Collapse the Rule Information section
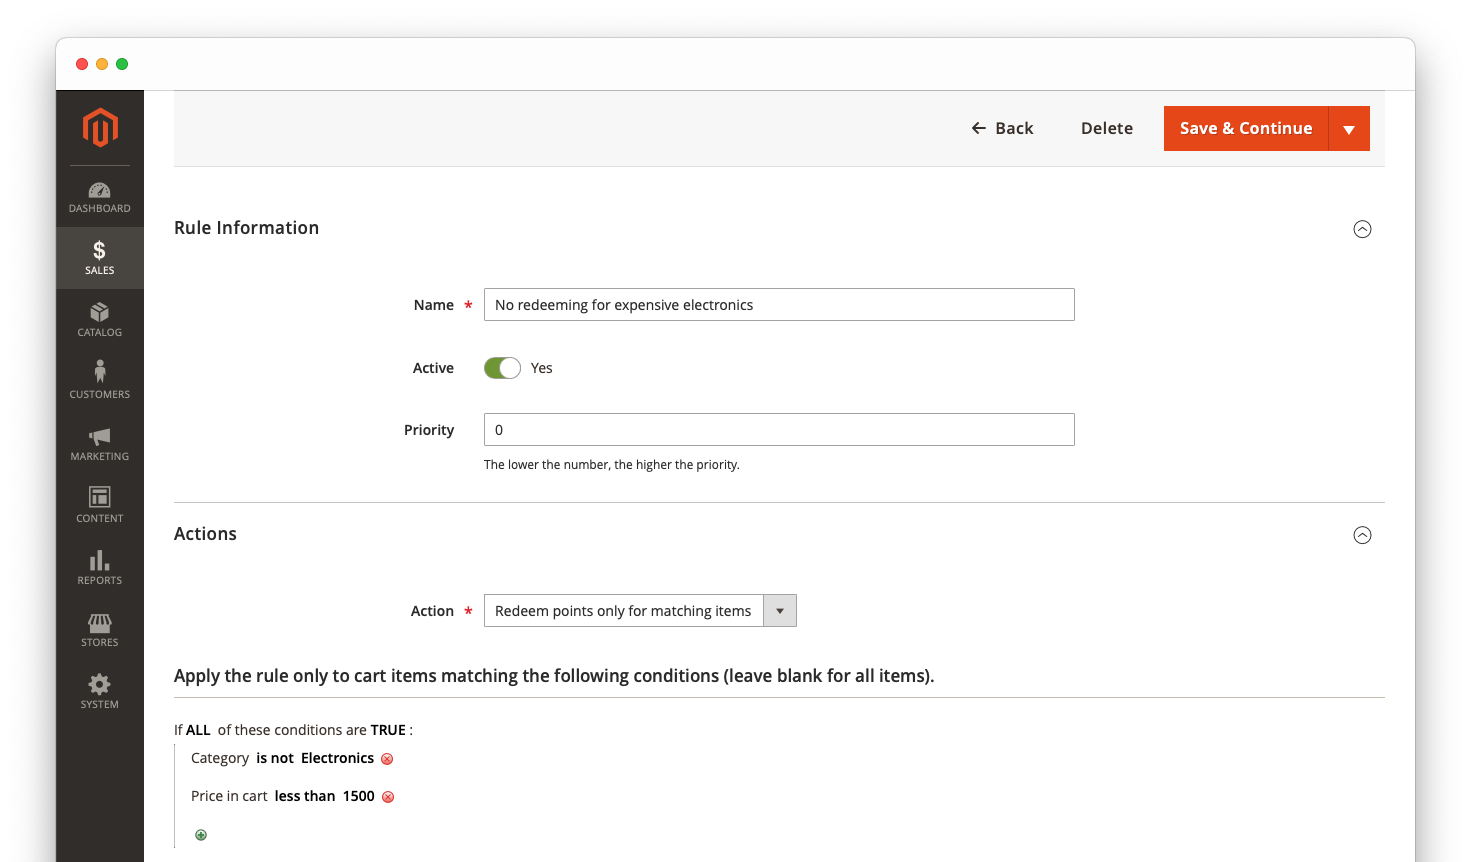Screen dimensions: 1471x862 [1362, 229]
